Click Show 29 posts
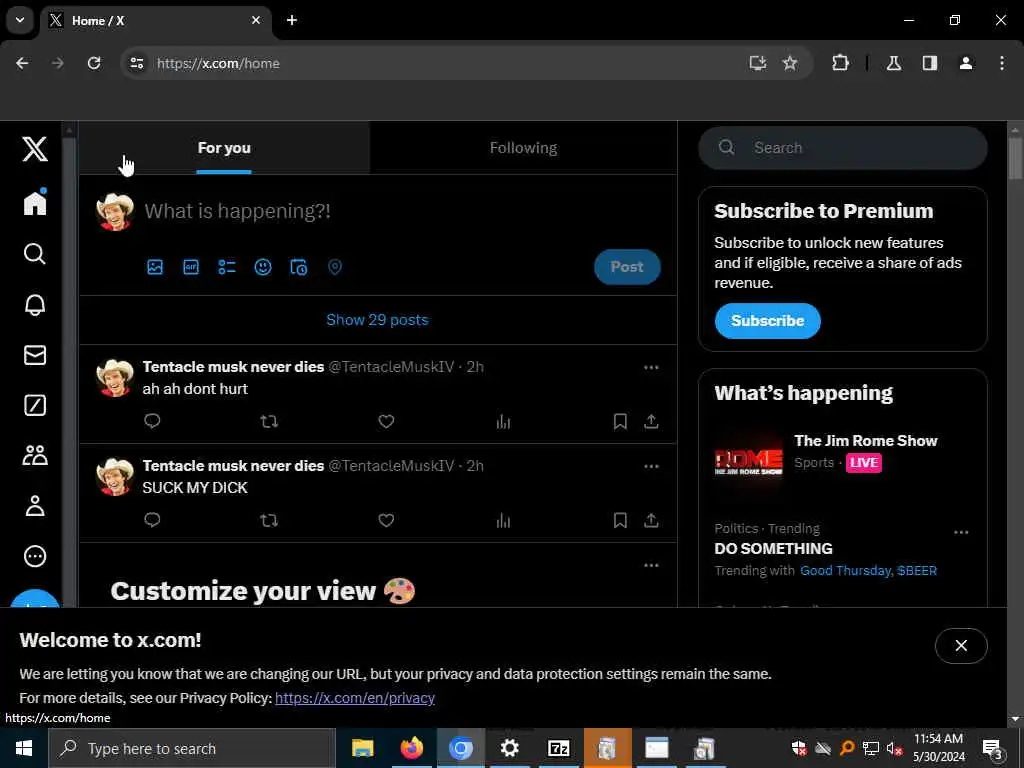 click(377, 319)
